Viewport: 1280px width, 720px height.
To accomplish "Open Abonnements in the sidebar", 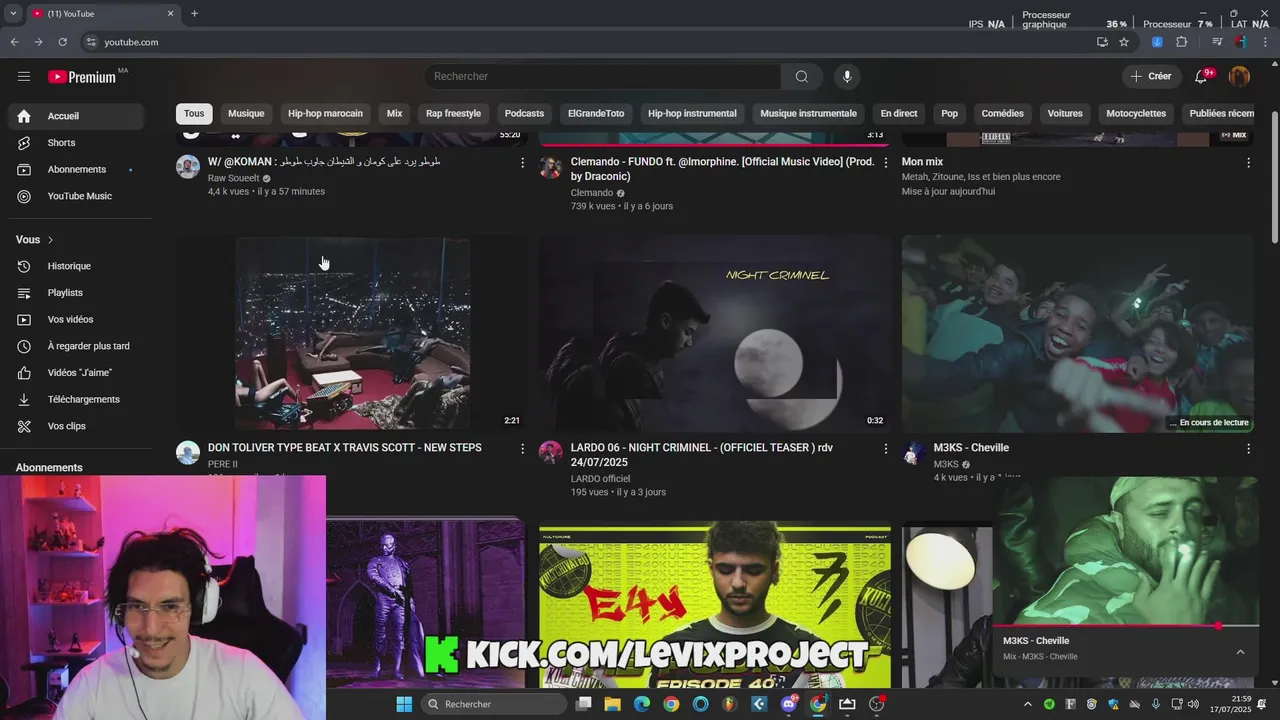I will (76, 170).
